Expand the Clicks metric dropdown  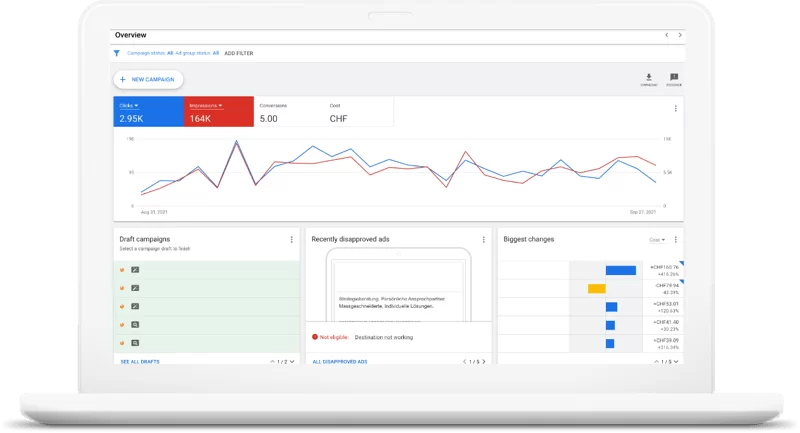click(137, 105)
